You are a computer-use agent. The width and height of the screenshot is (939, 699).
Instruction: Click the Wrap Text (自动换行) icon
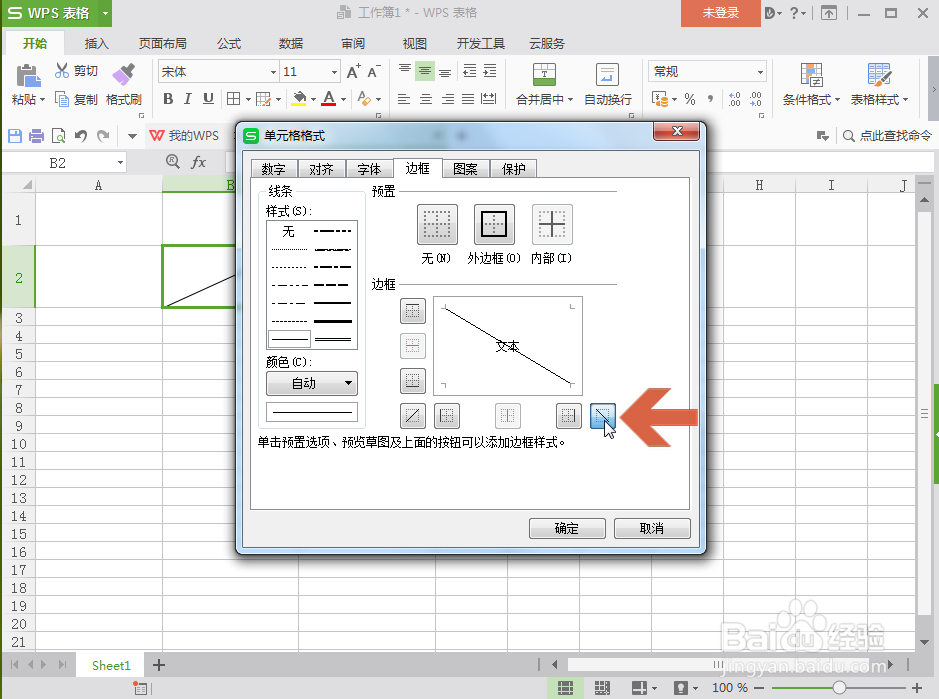[x=607, y=75]
